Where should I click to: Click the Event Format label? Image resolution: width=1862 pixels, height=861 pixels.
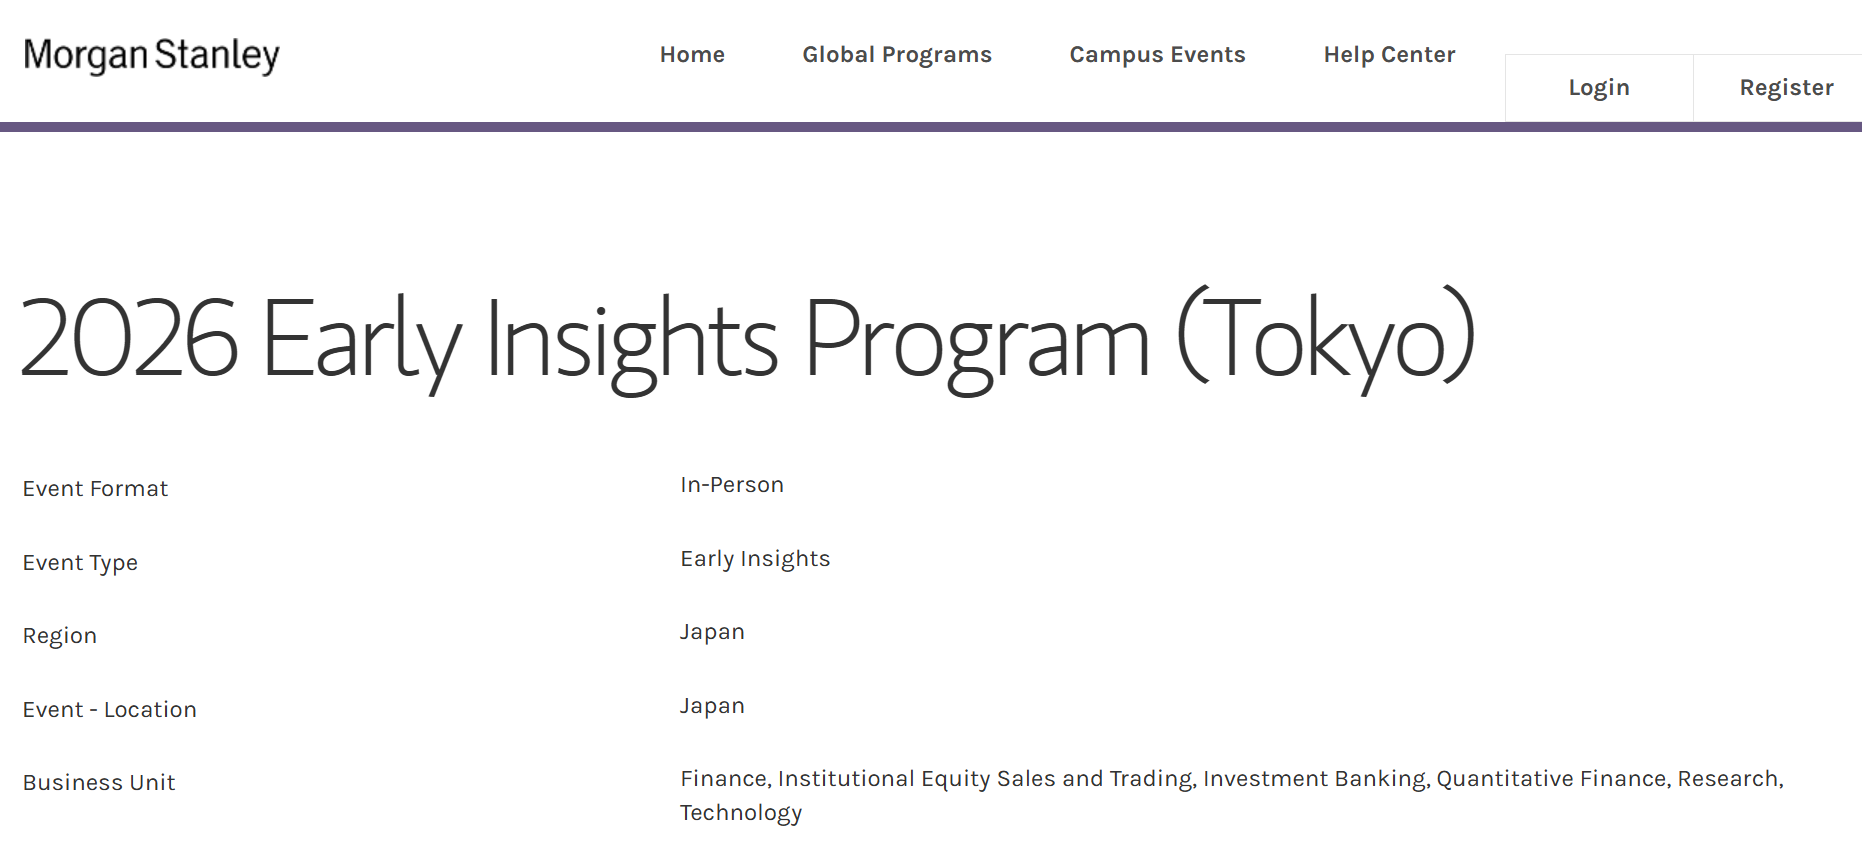pos(95,489)
